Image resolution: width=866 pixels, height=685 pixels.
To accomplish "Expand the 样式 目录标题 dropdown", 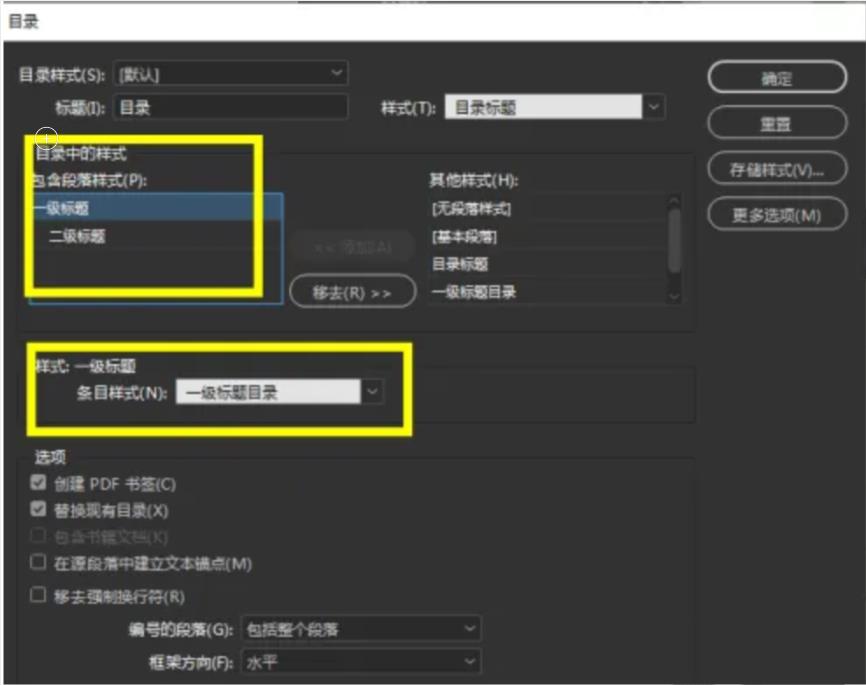I will point(554,107).
